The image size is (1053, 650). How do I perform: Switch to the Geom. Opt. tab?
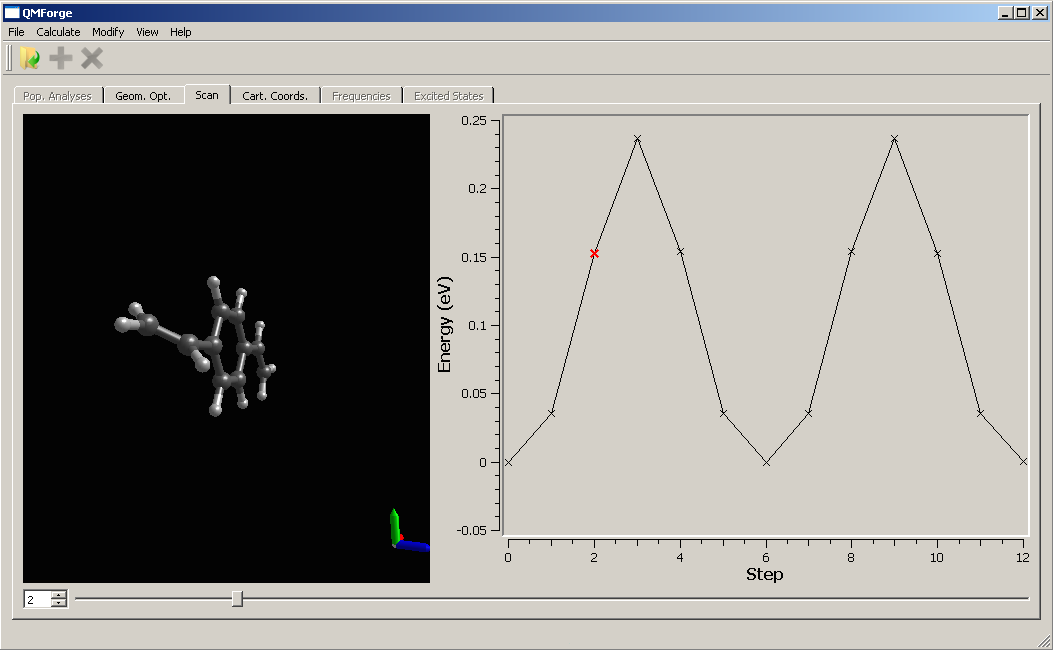coord(143,96)
